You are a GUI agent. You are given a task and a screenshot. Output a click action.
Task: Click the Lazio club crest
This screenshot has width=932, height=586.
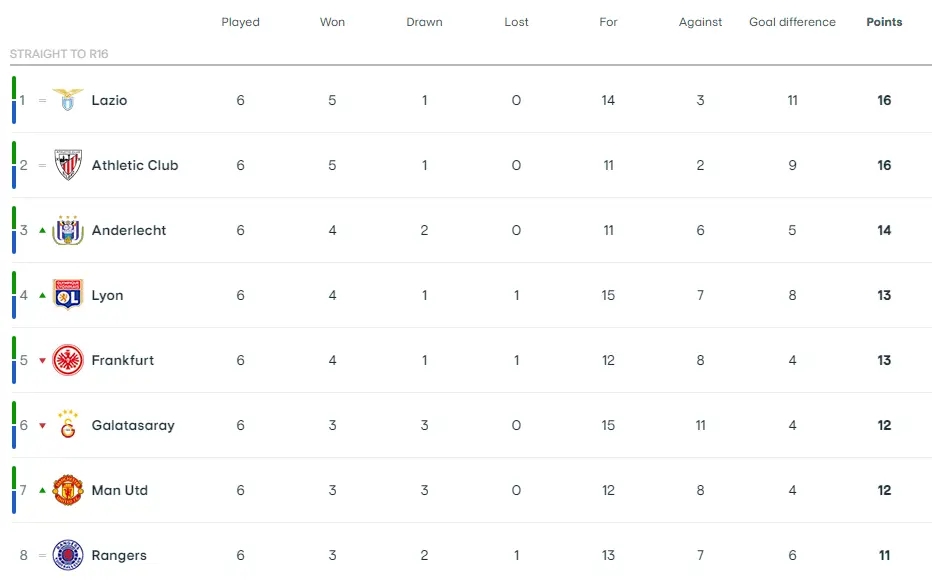(68, 100)
